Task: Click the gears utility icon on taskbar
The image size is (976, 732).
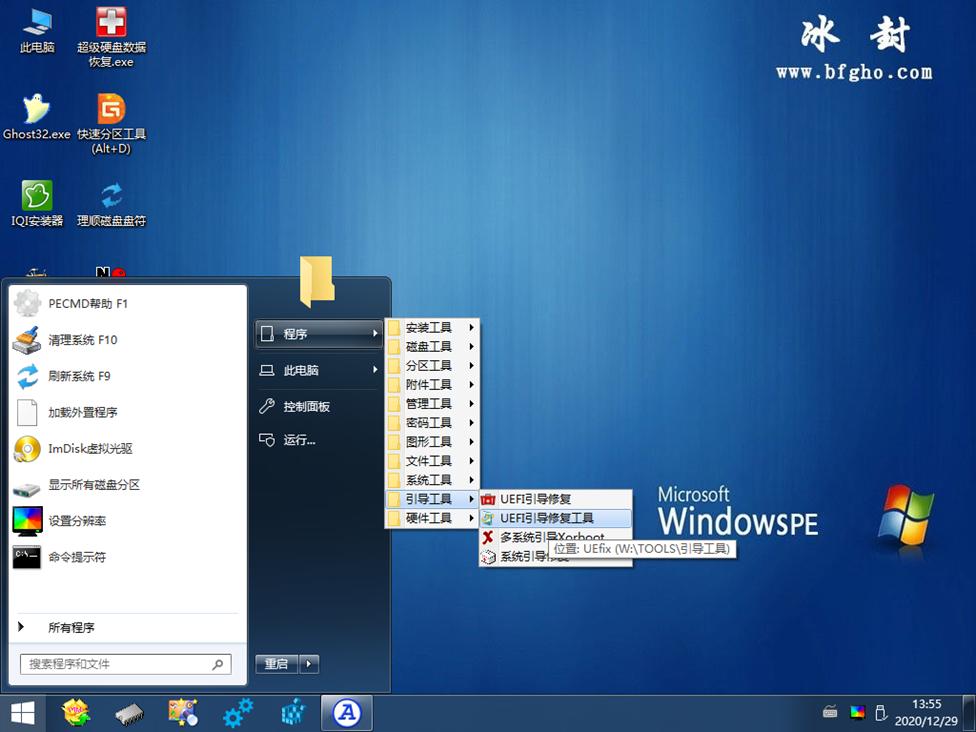Action: pos(237,713)
